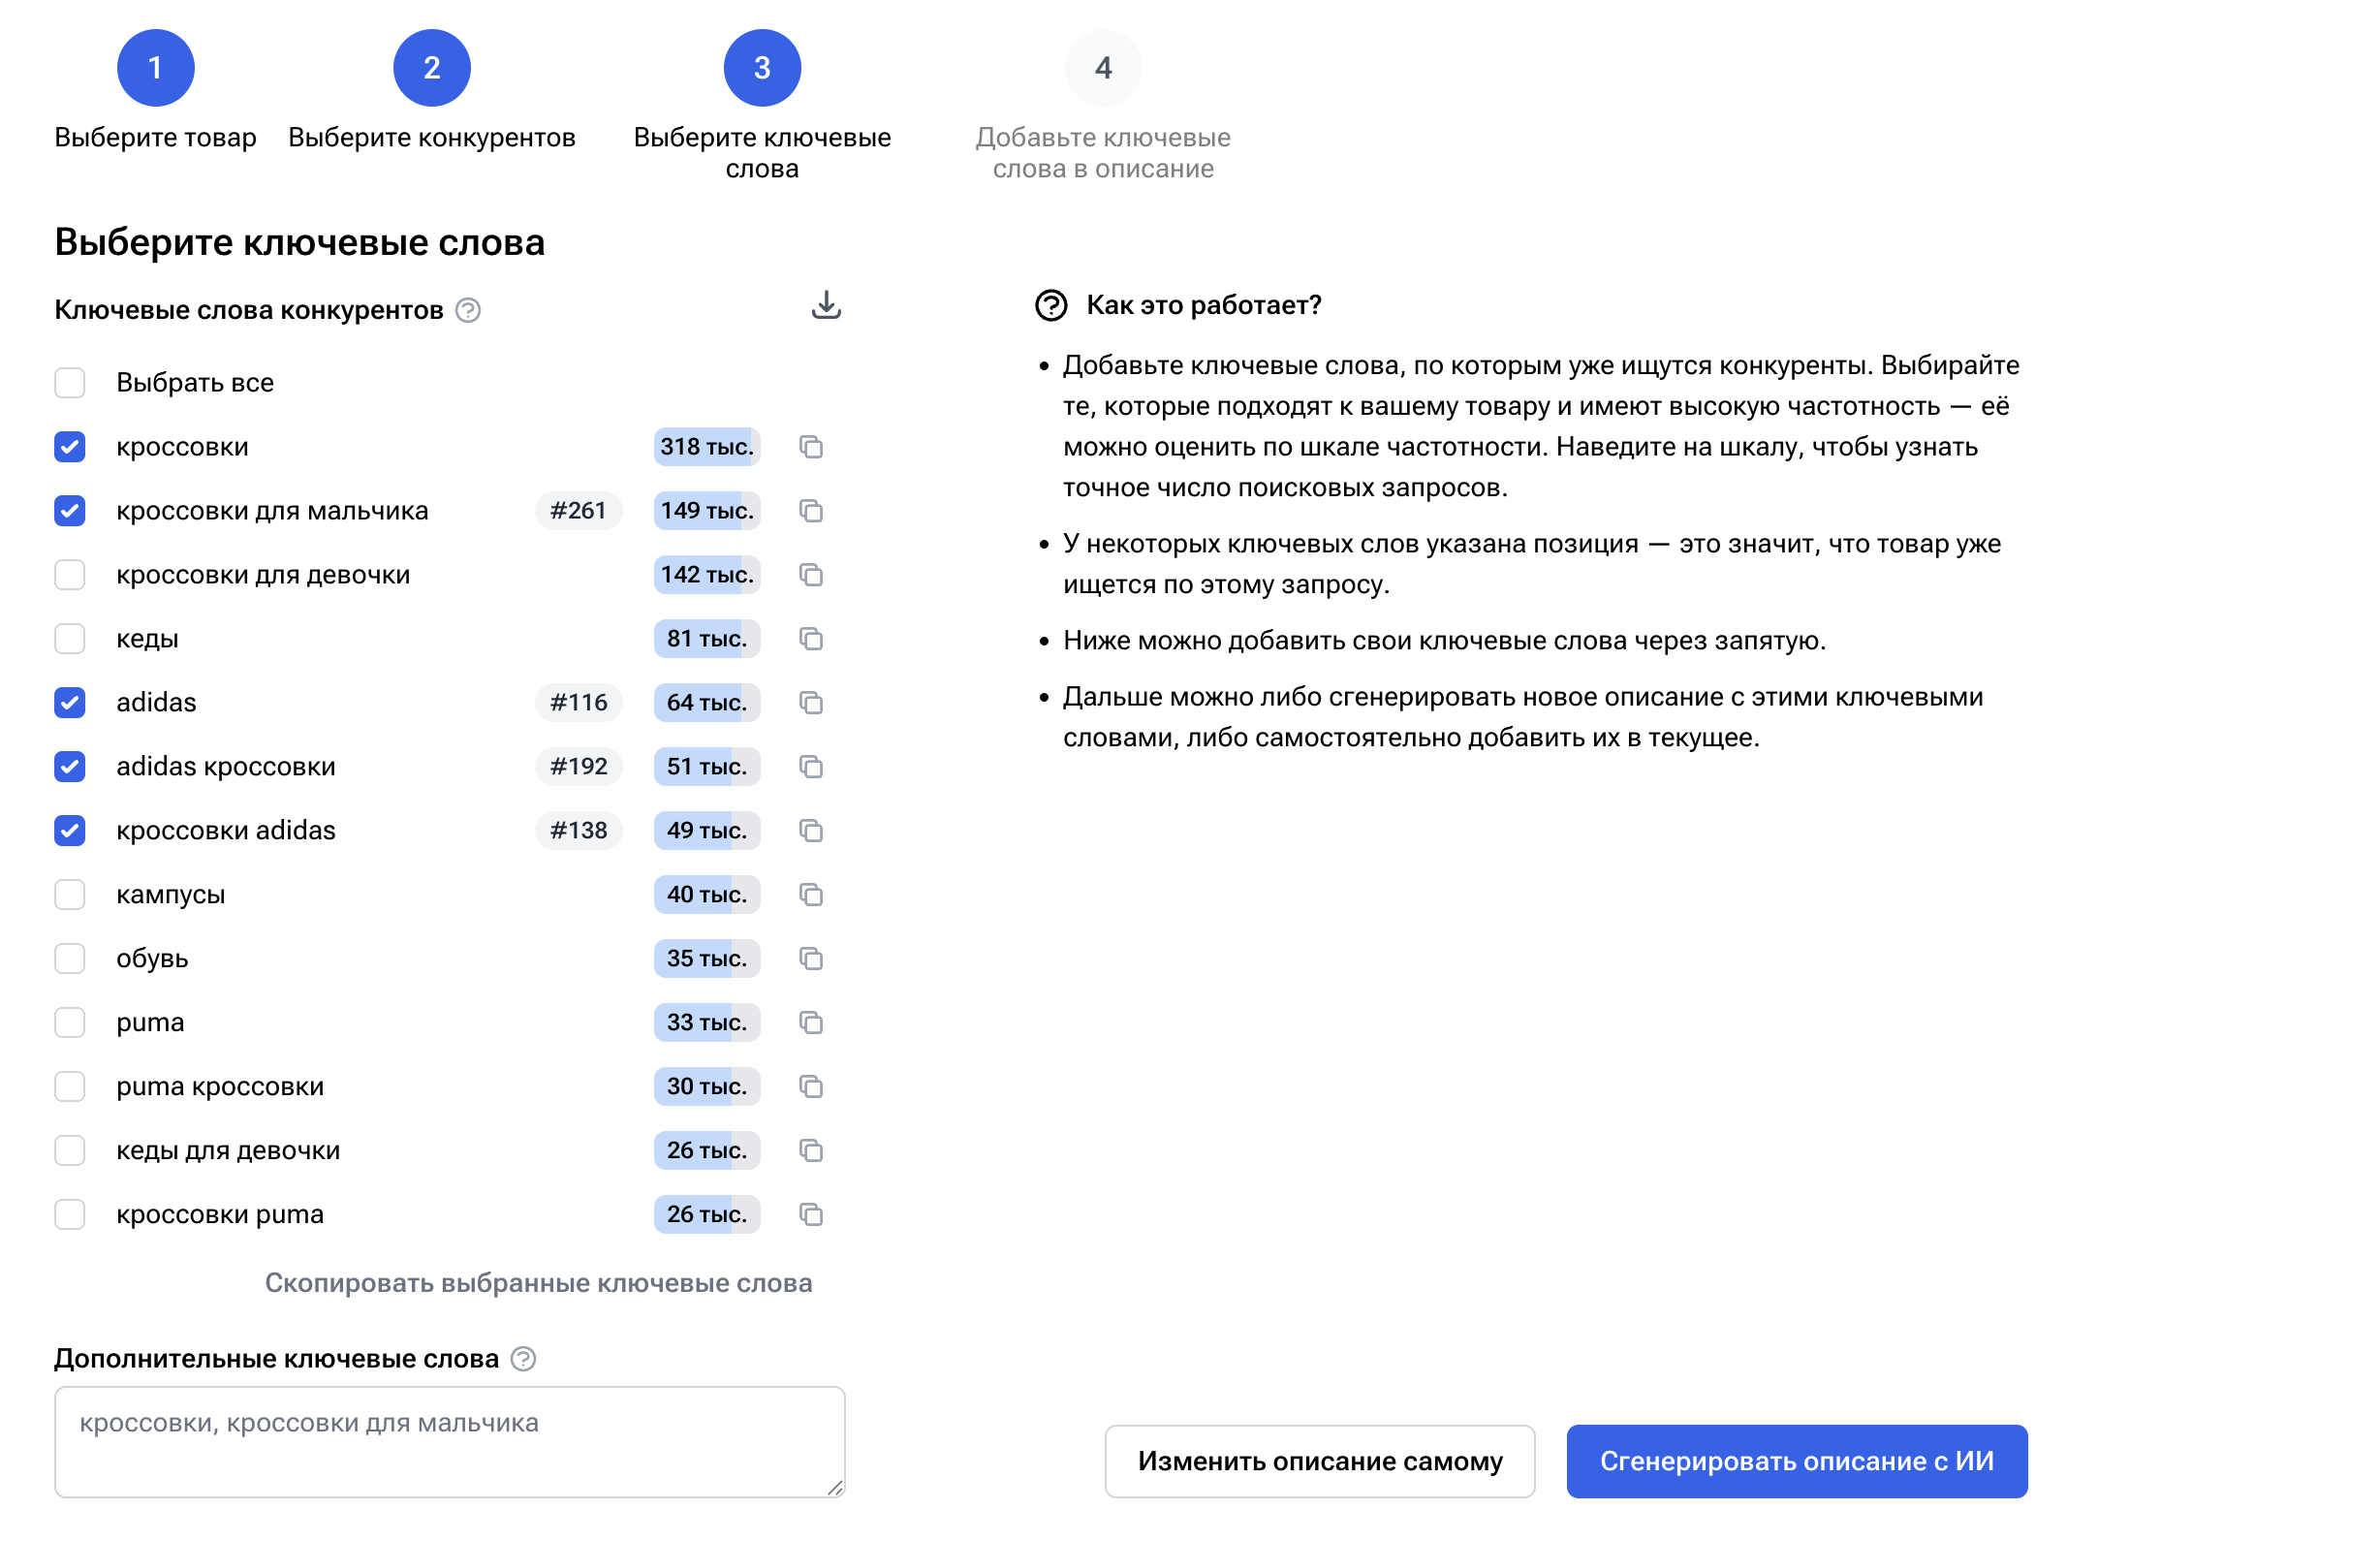Open help tooltip next to 'Ключевые слова конкурентов'
2380x1541 pixels.
coord(468,311)
